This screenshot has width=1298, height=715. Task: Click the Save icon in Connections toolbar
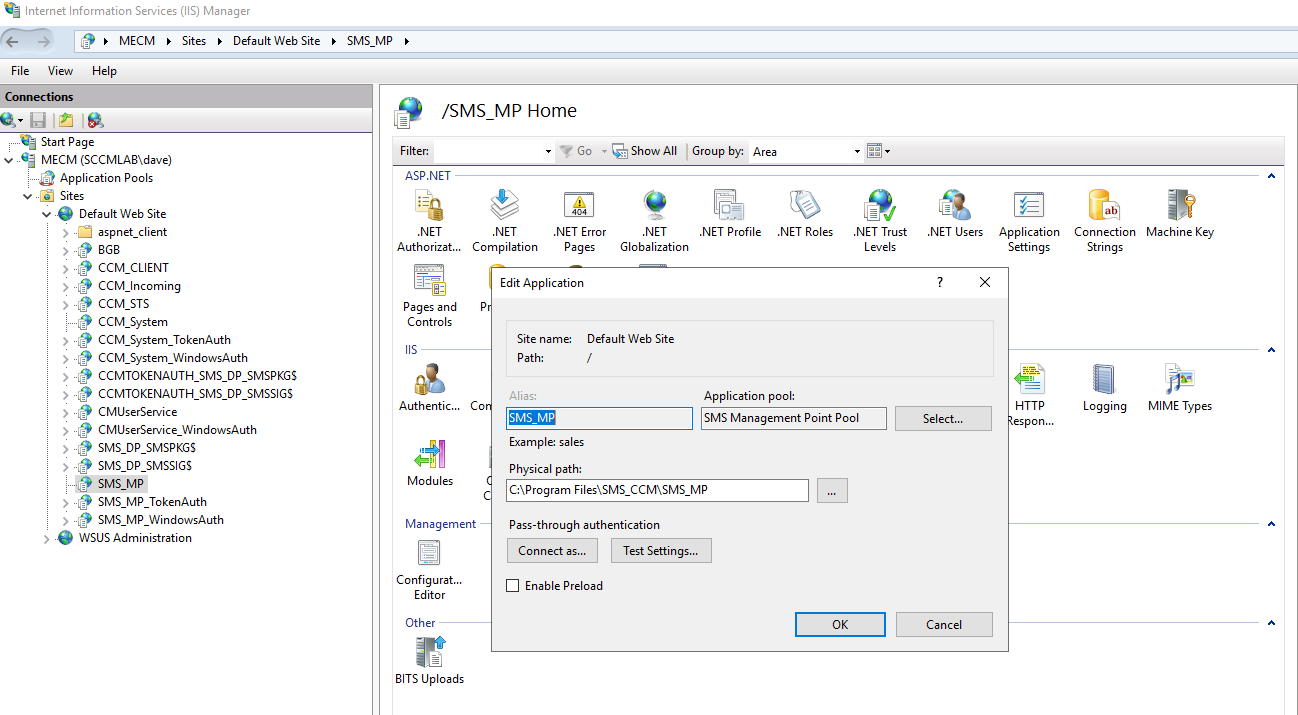click(x=38, y=120)
